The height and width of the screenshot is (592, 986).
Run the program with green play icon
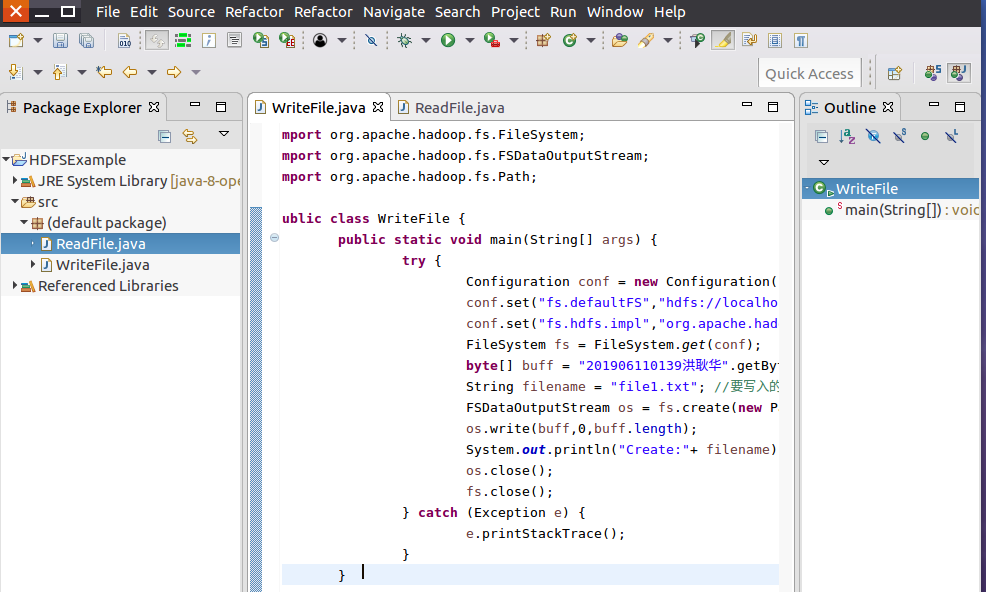(x=448, y=41)
